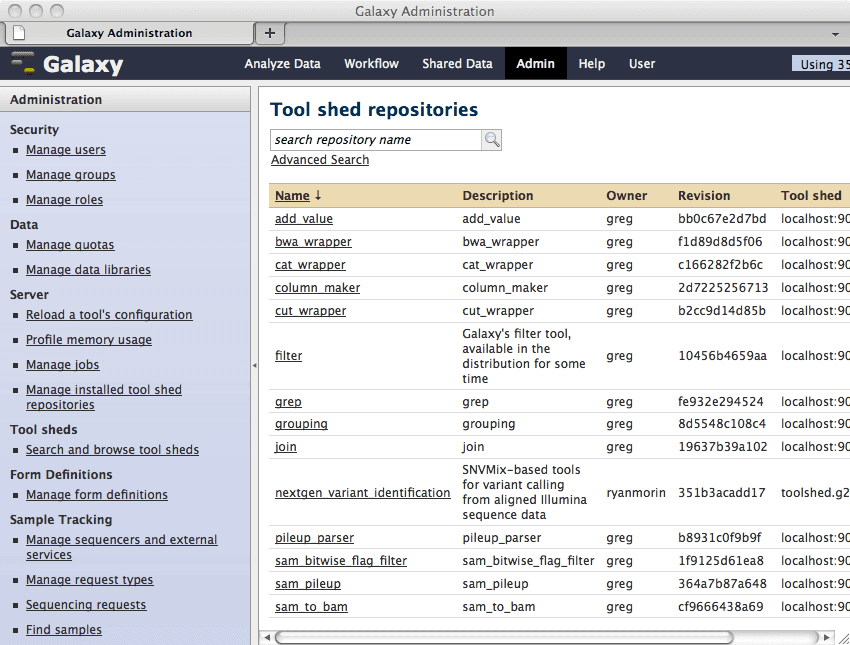The width and height of the screenshot is (850, 645).
Task: Open the bwa_wrapper repository link
Action: click(313, 242)
